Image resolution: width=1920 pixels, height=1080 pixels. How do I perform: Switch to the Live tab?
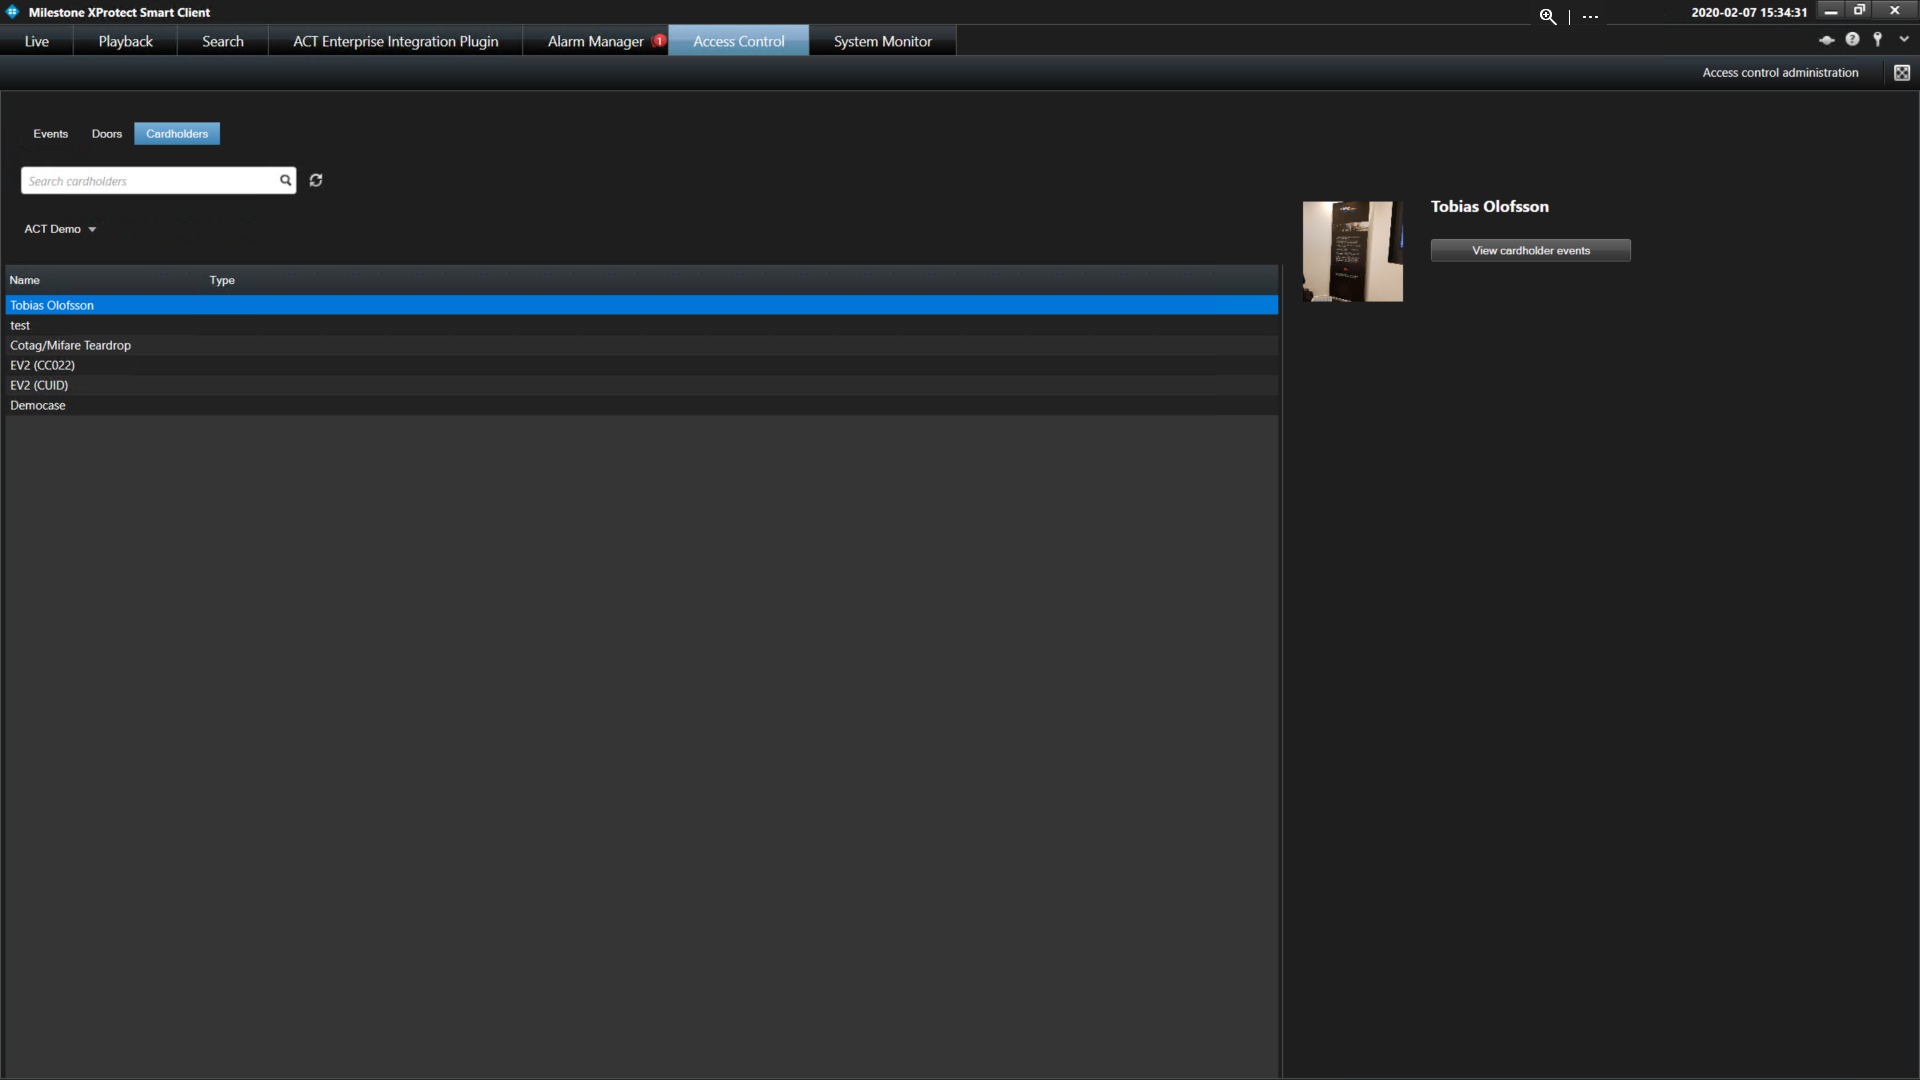tap(37, 41)
